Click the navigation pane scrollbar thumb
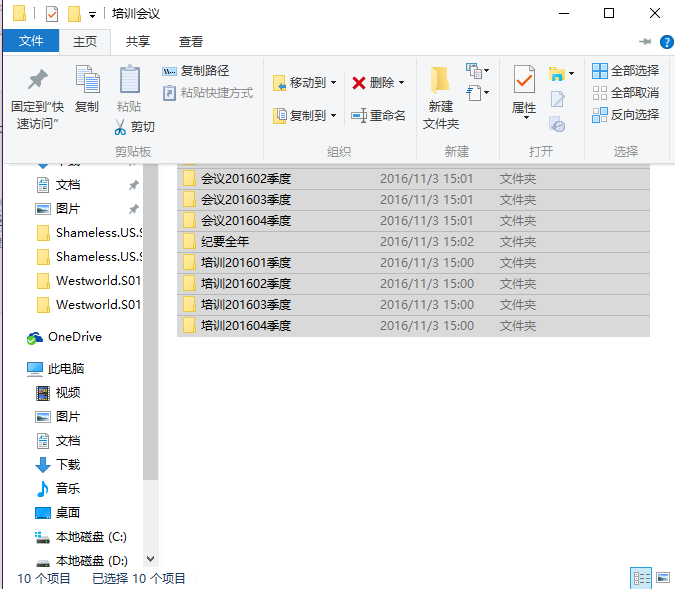Screen dimensions: 675x589 tap(150, 322)
